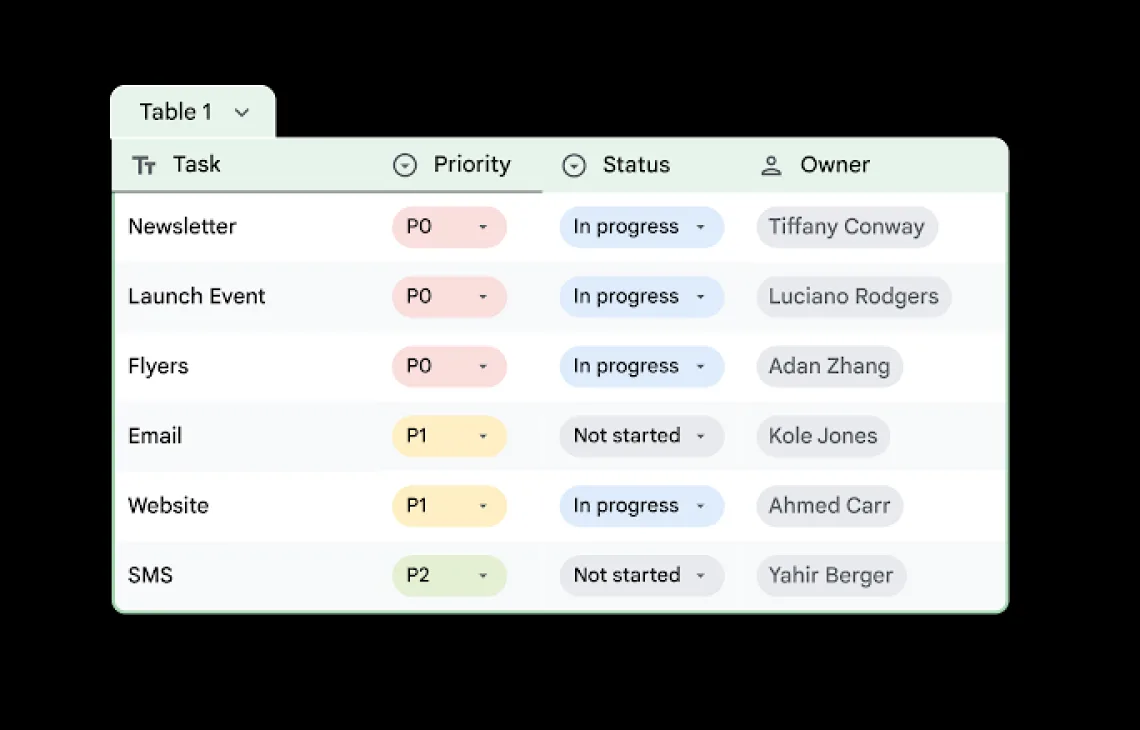Click the person icon beside Owner
Viewport: 1140px width, 730px height.
click(771, 166)
